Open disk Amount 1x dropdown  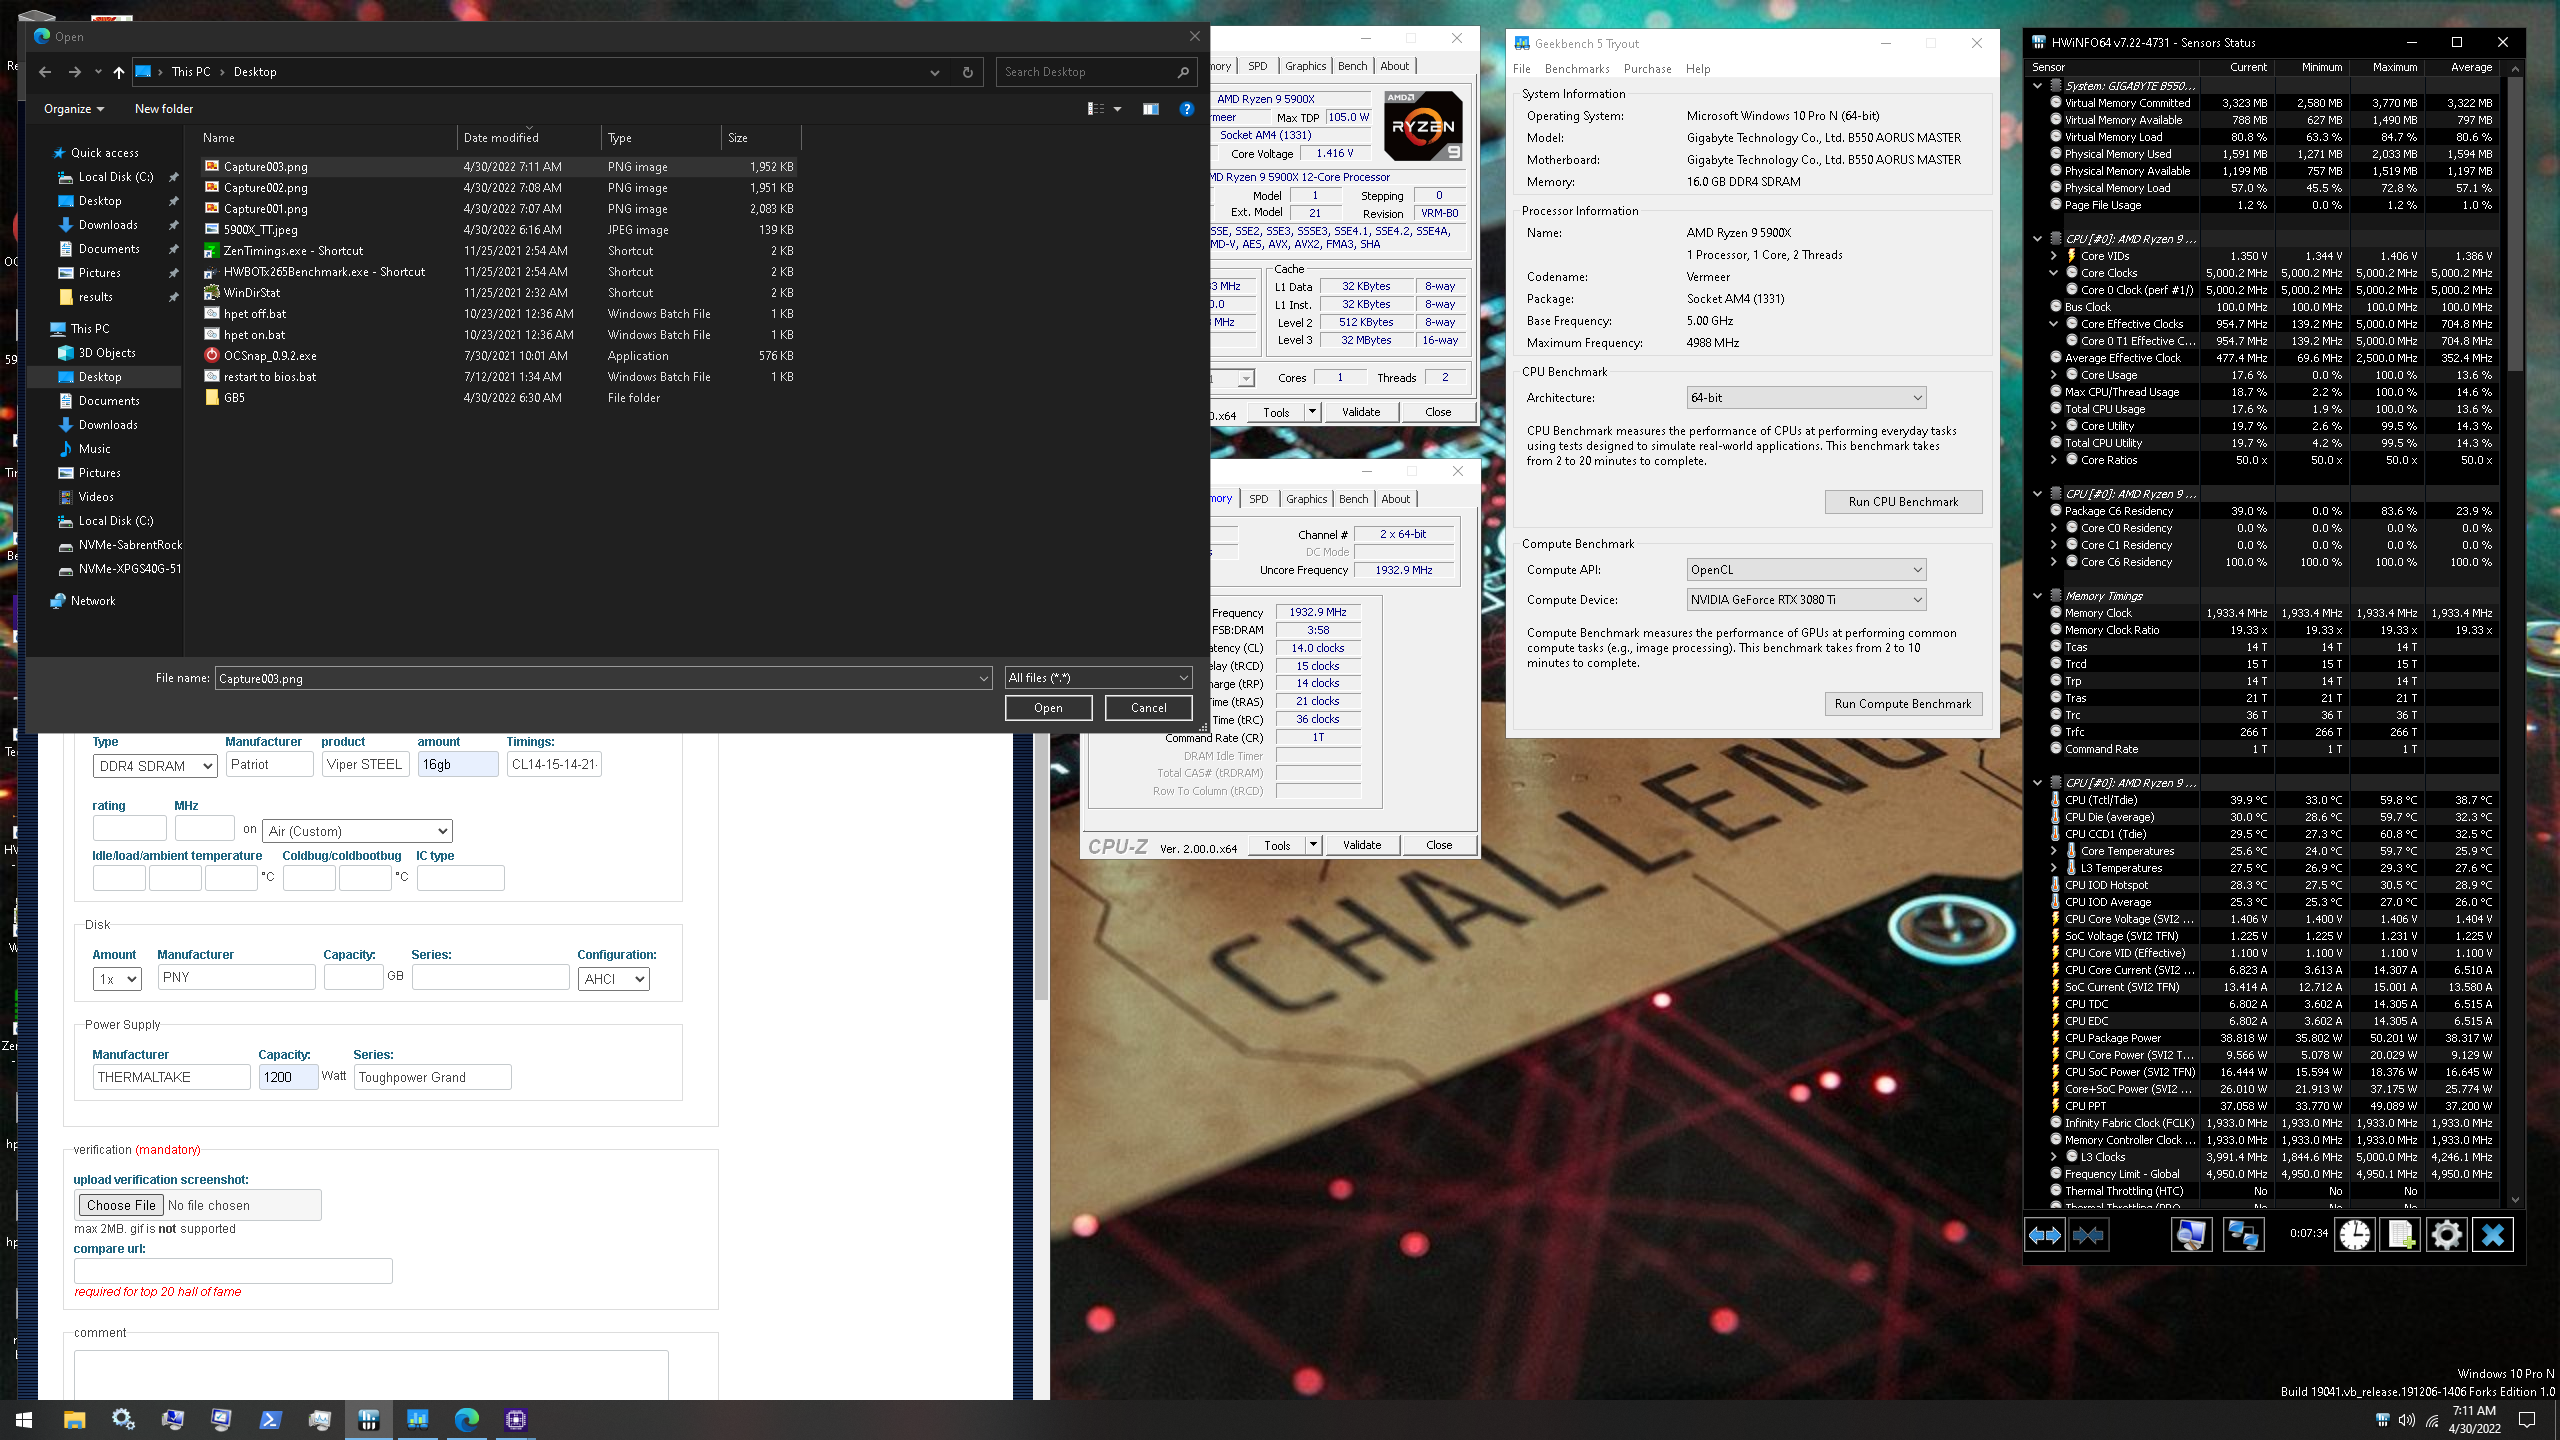pos(117,979)
